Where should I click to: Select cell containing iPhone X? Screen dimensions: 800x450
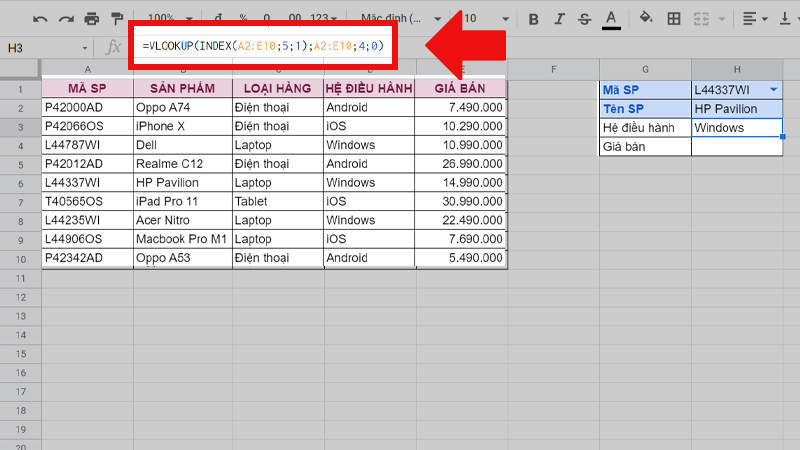(183, 127)
